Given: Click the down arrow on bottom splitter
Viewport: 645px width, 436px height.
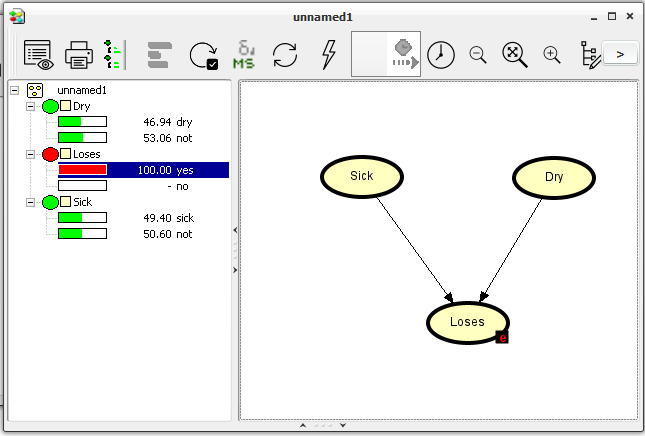Looking at the screenshot, I should pos(343,425).
